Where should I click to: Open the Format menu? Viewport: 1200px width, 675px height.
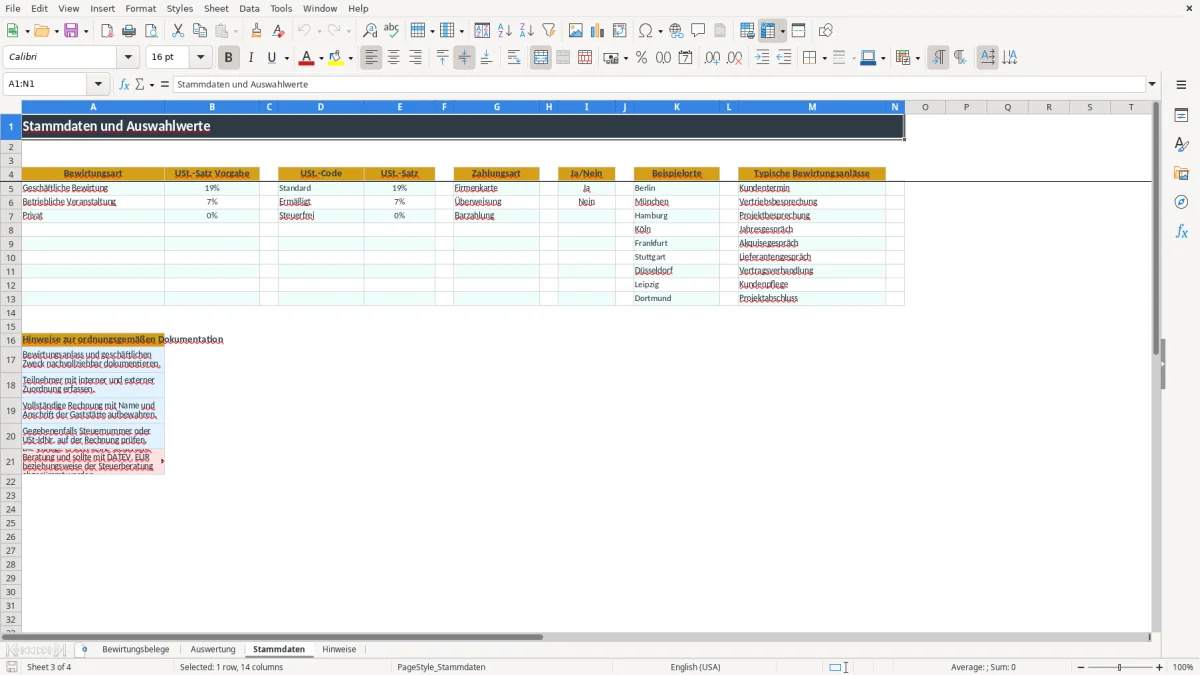[141, 8]
